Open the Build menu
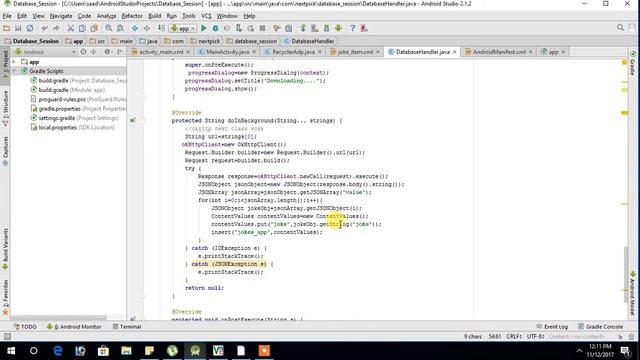The width and height of the screenshot is (640, 360). pos(154,16)
